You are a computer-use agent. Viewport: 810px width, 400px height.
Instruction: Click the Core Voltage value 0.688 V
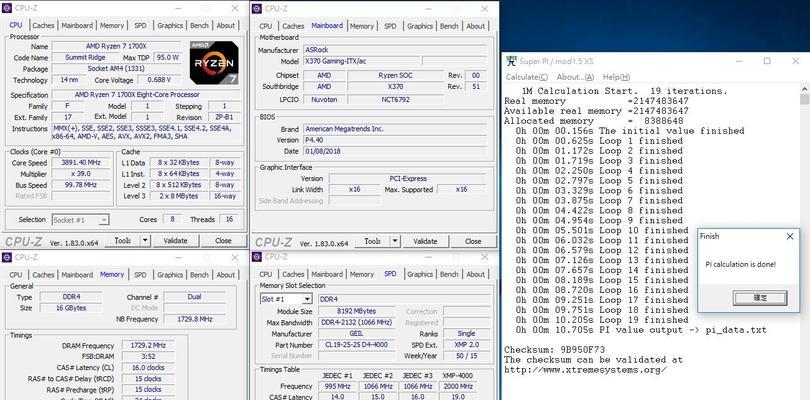(x=159, y=80)
